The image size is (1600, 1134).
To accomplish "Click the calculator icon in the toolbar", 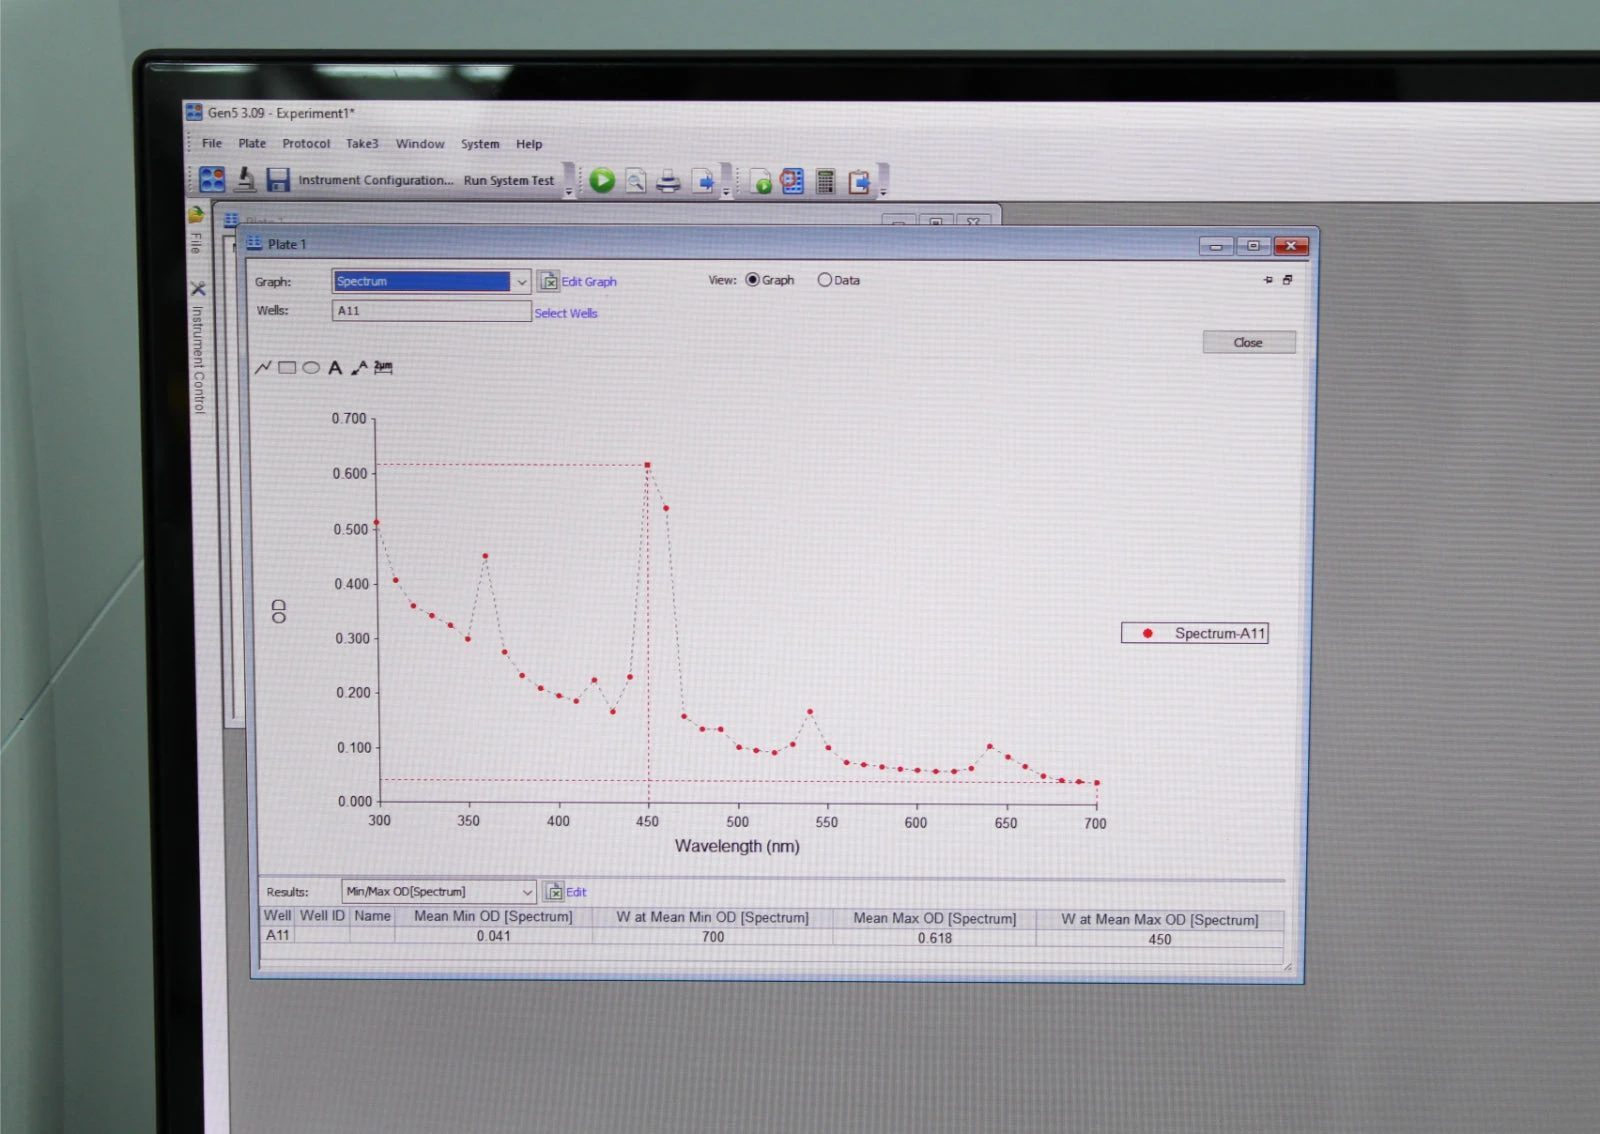I will [825, 182].
